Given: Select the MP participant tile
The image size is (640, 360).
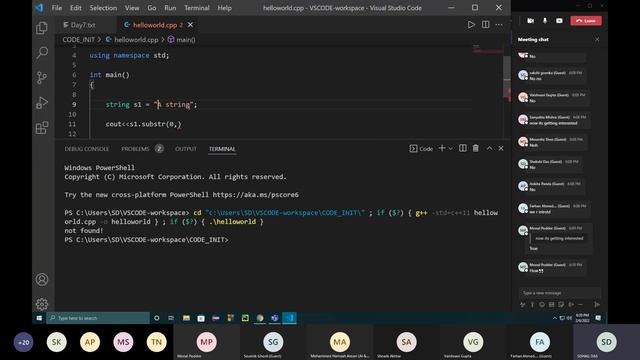Looking at the screenshot, I should [x=207, y=342].
